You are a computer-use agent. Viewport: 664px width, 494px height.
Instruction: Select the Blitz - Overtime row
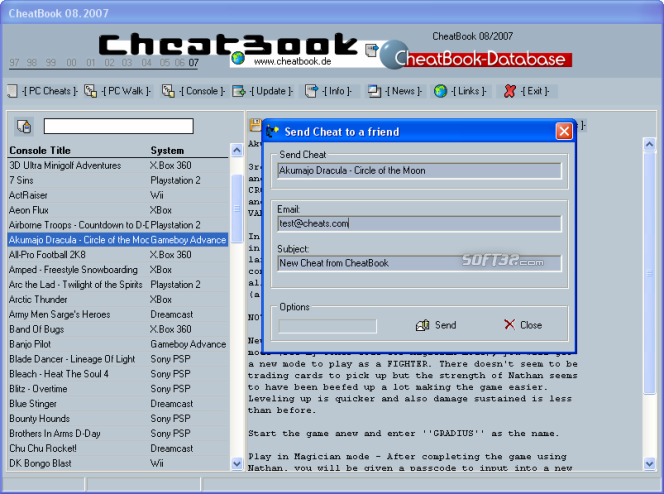pyautogui.click(x=118, y=389)
